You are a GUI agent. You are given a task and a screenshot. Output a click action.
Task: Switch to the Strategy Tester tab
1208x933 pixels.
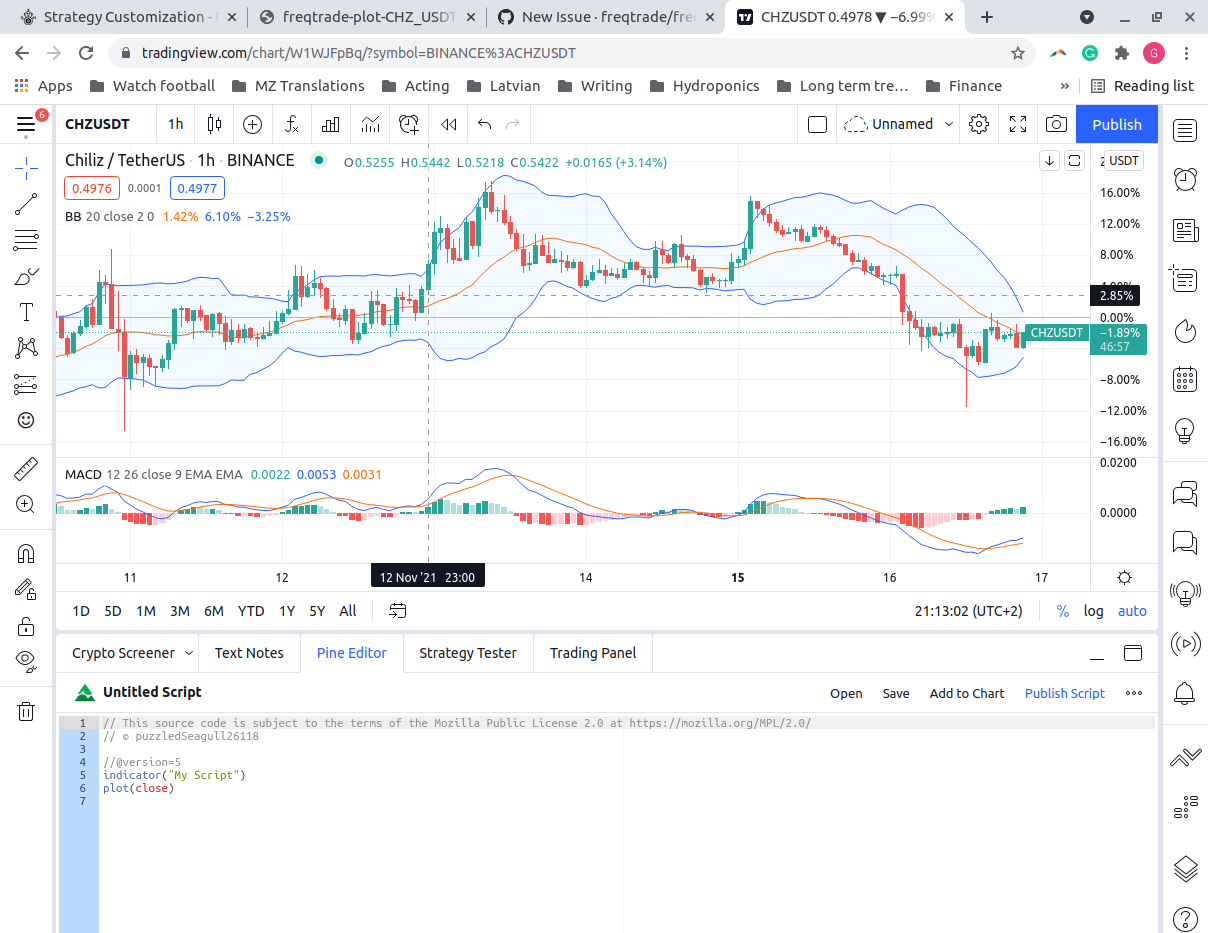point(467,653)
